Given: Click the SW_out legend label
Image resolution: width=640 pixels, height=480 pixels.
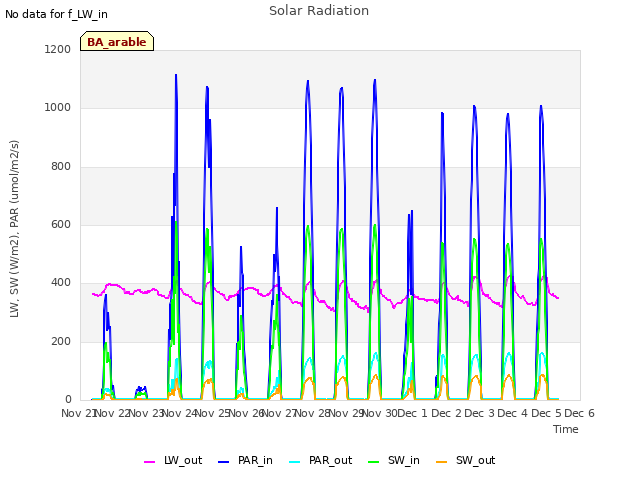Looking at the screenshot, I should coord(476,460).
